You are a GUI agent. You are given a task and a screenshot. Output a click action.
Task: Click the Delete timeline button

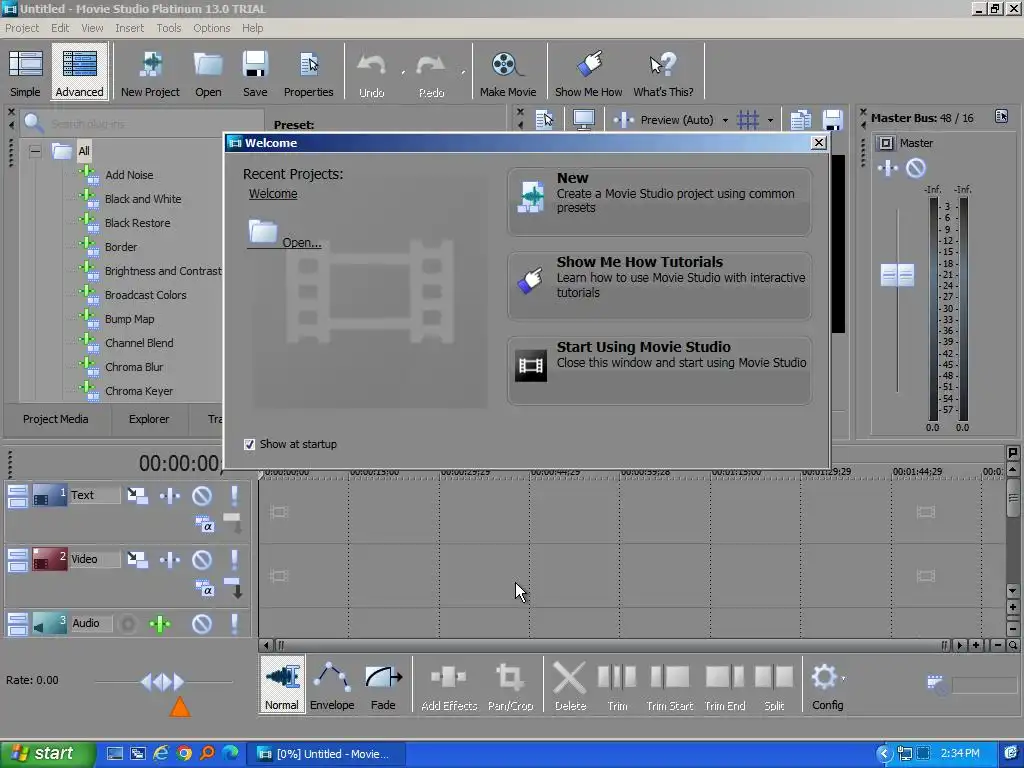pyautogui.click(x=570, y=684)
